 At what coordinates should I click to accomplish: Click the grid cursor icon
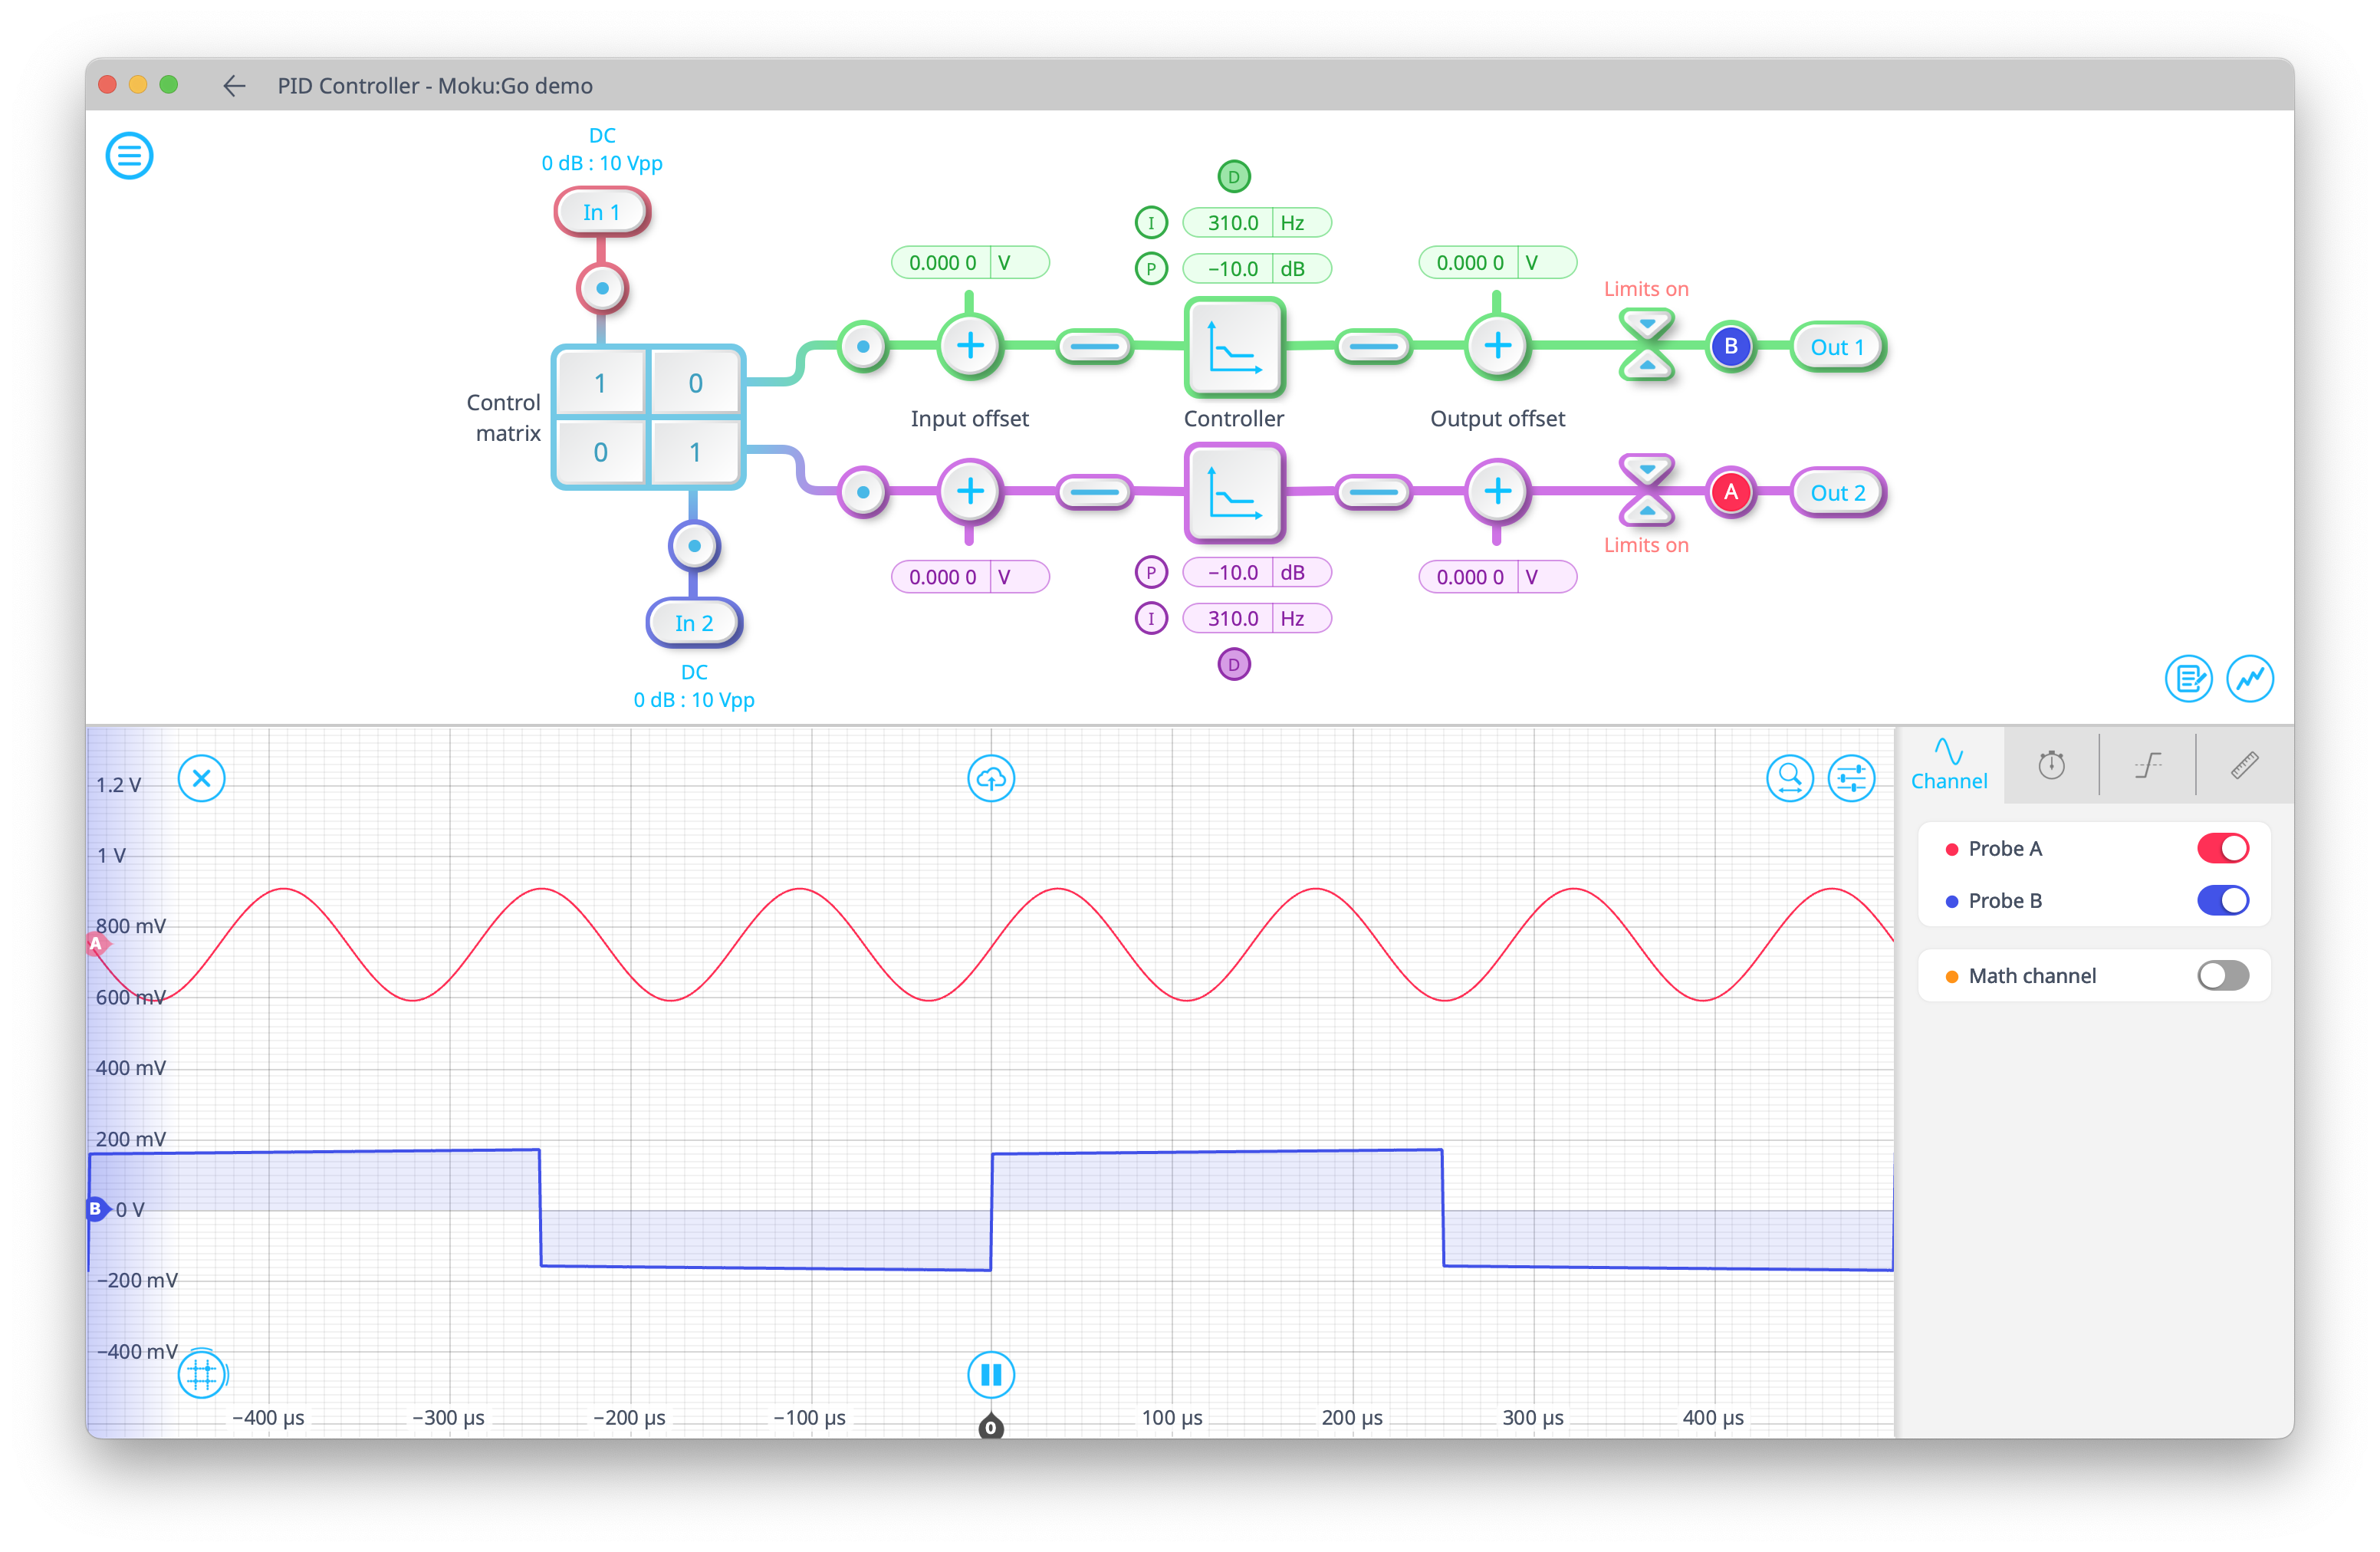tap(201, 1375)
